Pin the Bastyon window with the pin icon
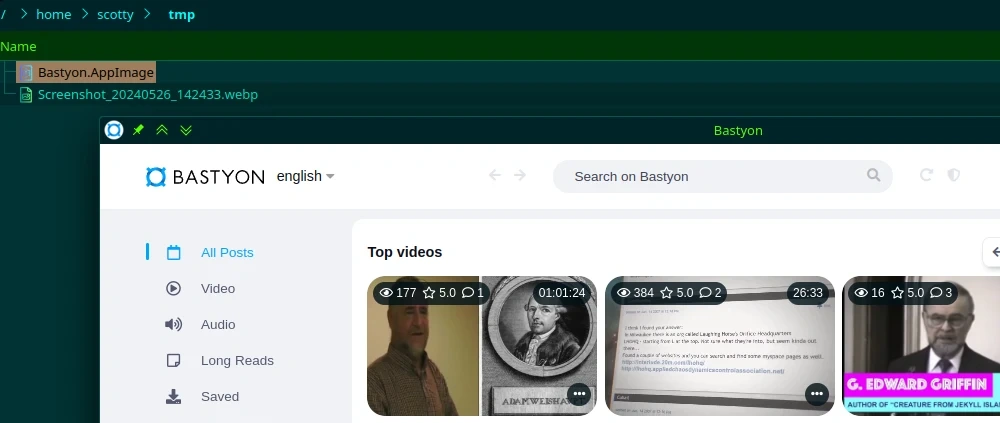Screen dimensions: 1000x423 138,130
